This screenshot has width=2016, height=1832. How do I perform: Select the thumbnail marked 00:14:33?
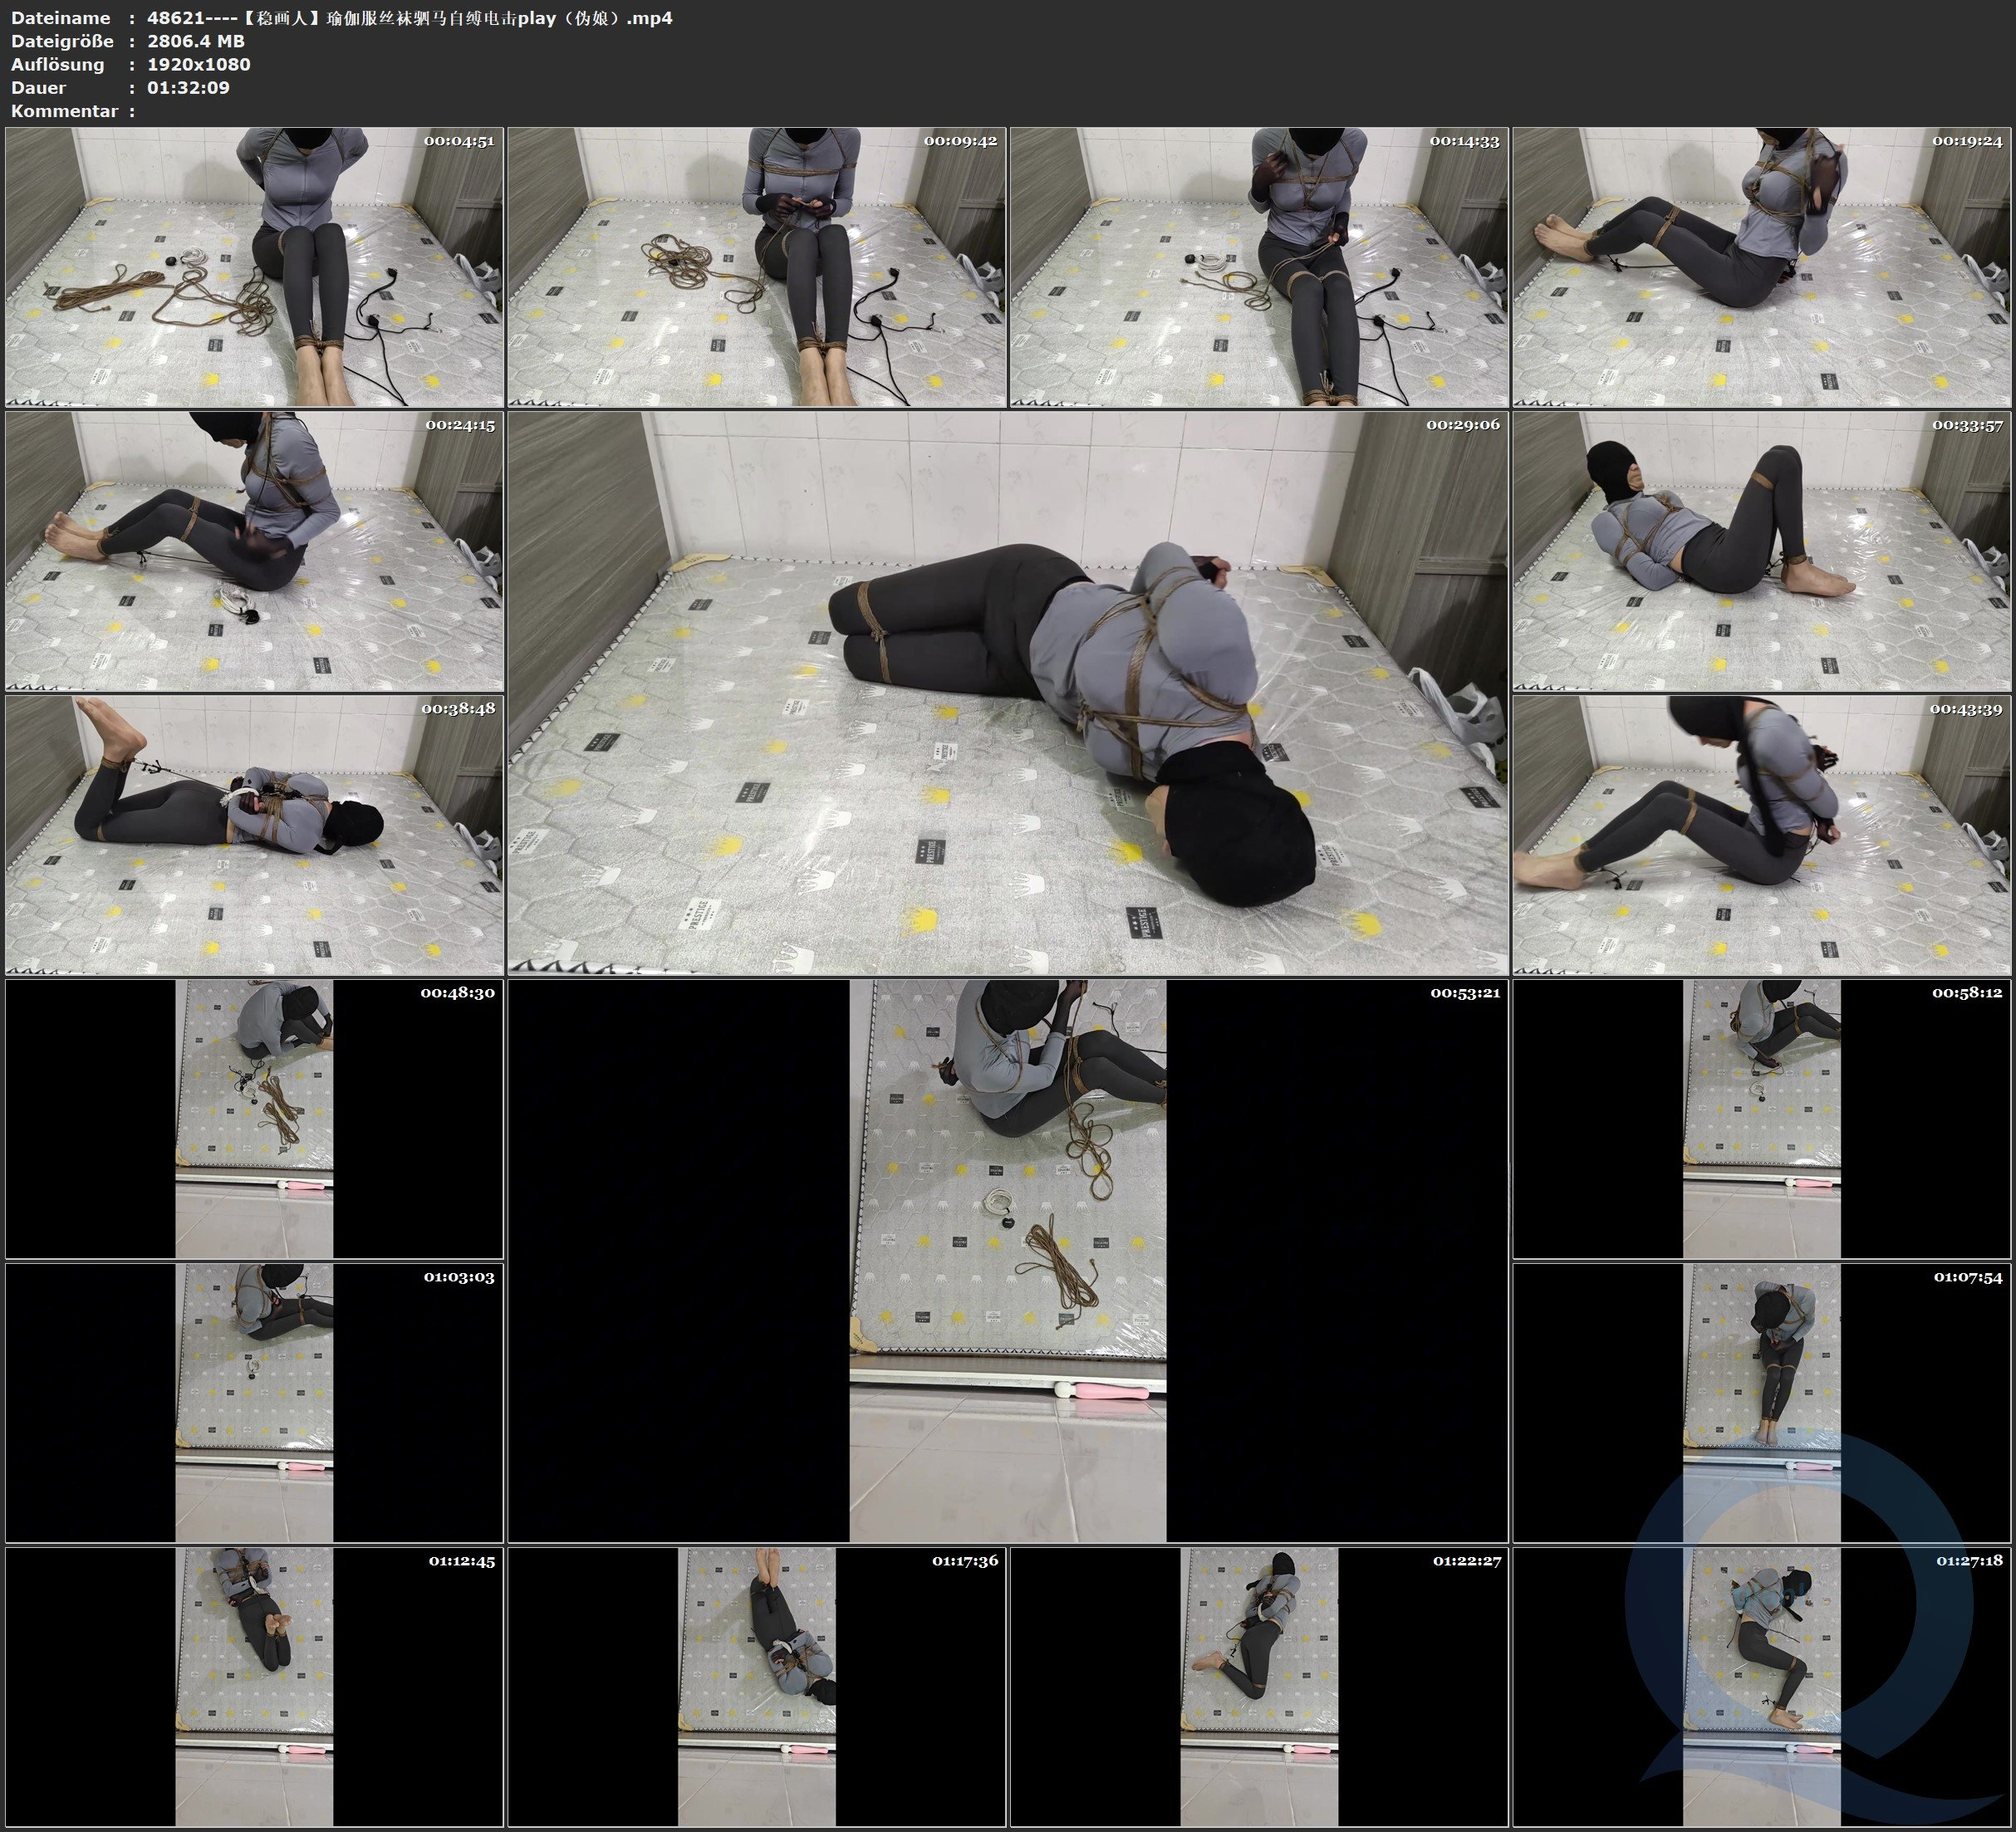1258,266
